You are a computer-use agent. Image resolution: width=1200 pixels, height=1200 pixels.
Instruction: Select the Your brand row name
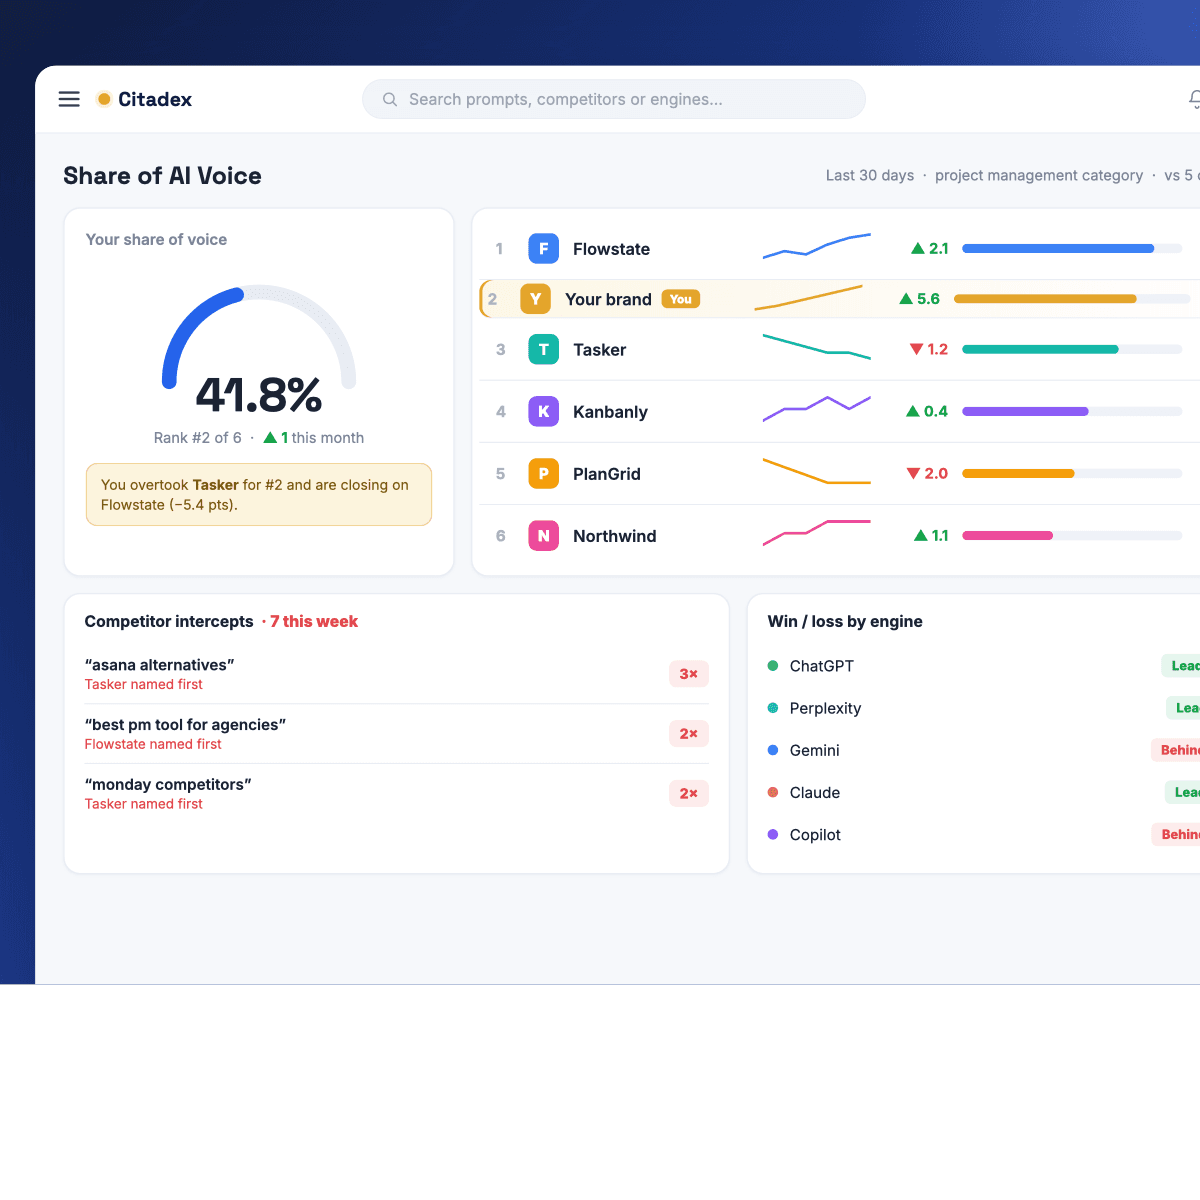pos(608,299)
